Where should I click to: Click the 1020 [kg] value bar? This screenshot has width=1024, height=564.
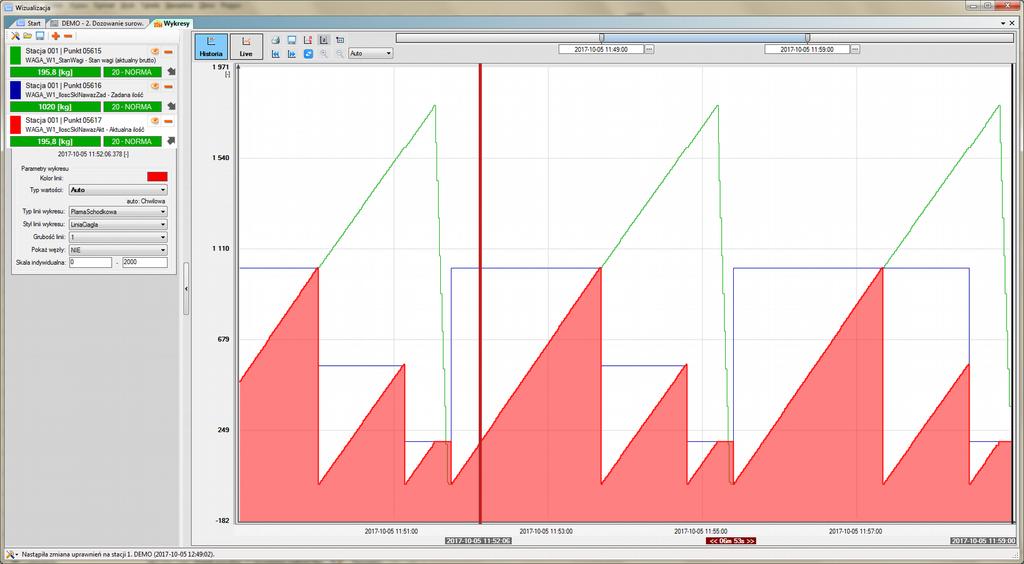56,106
